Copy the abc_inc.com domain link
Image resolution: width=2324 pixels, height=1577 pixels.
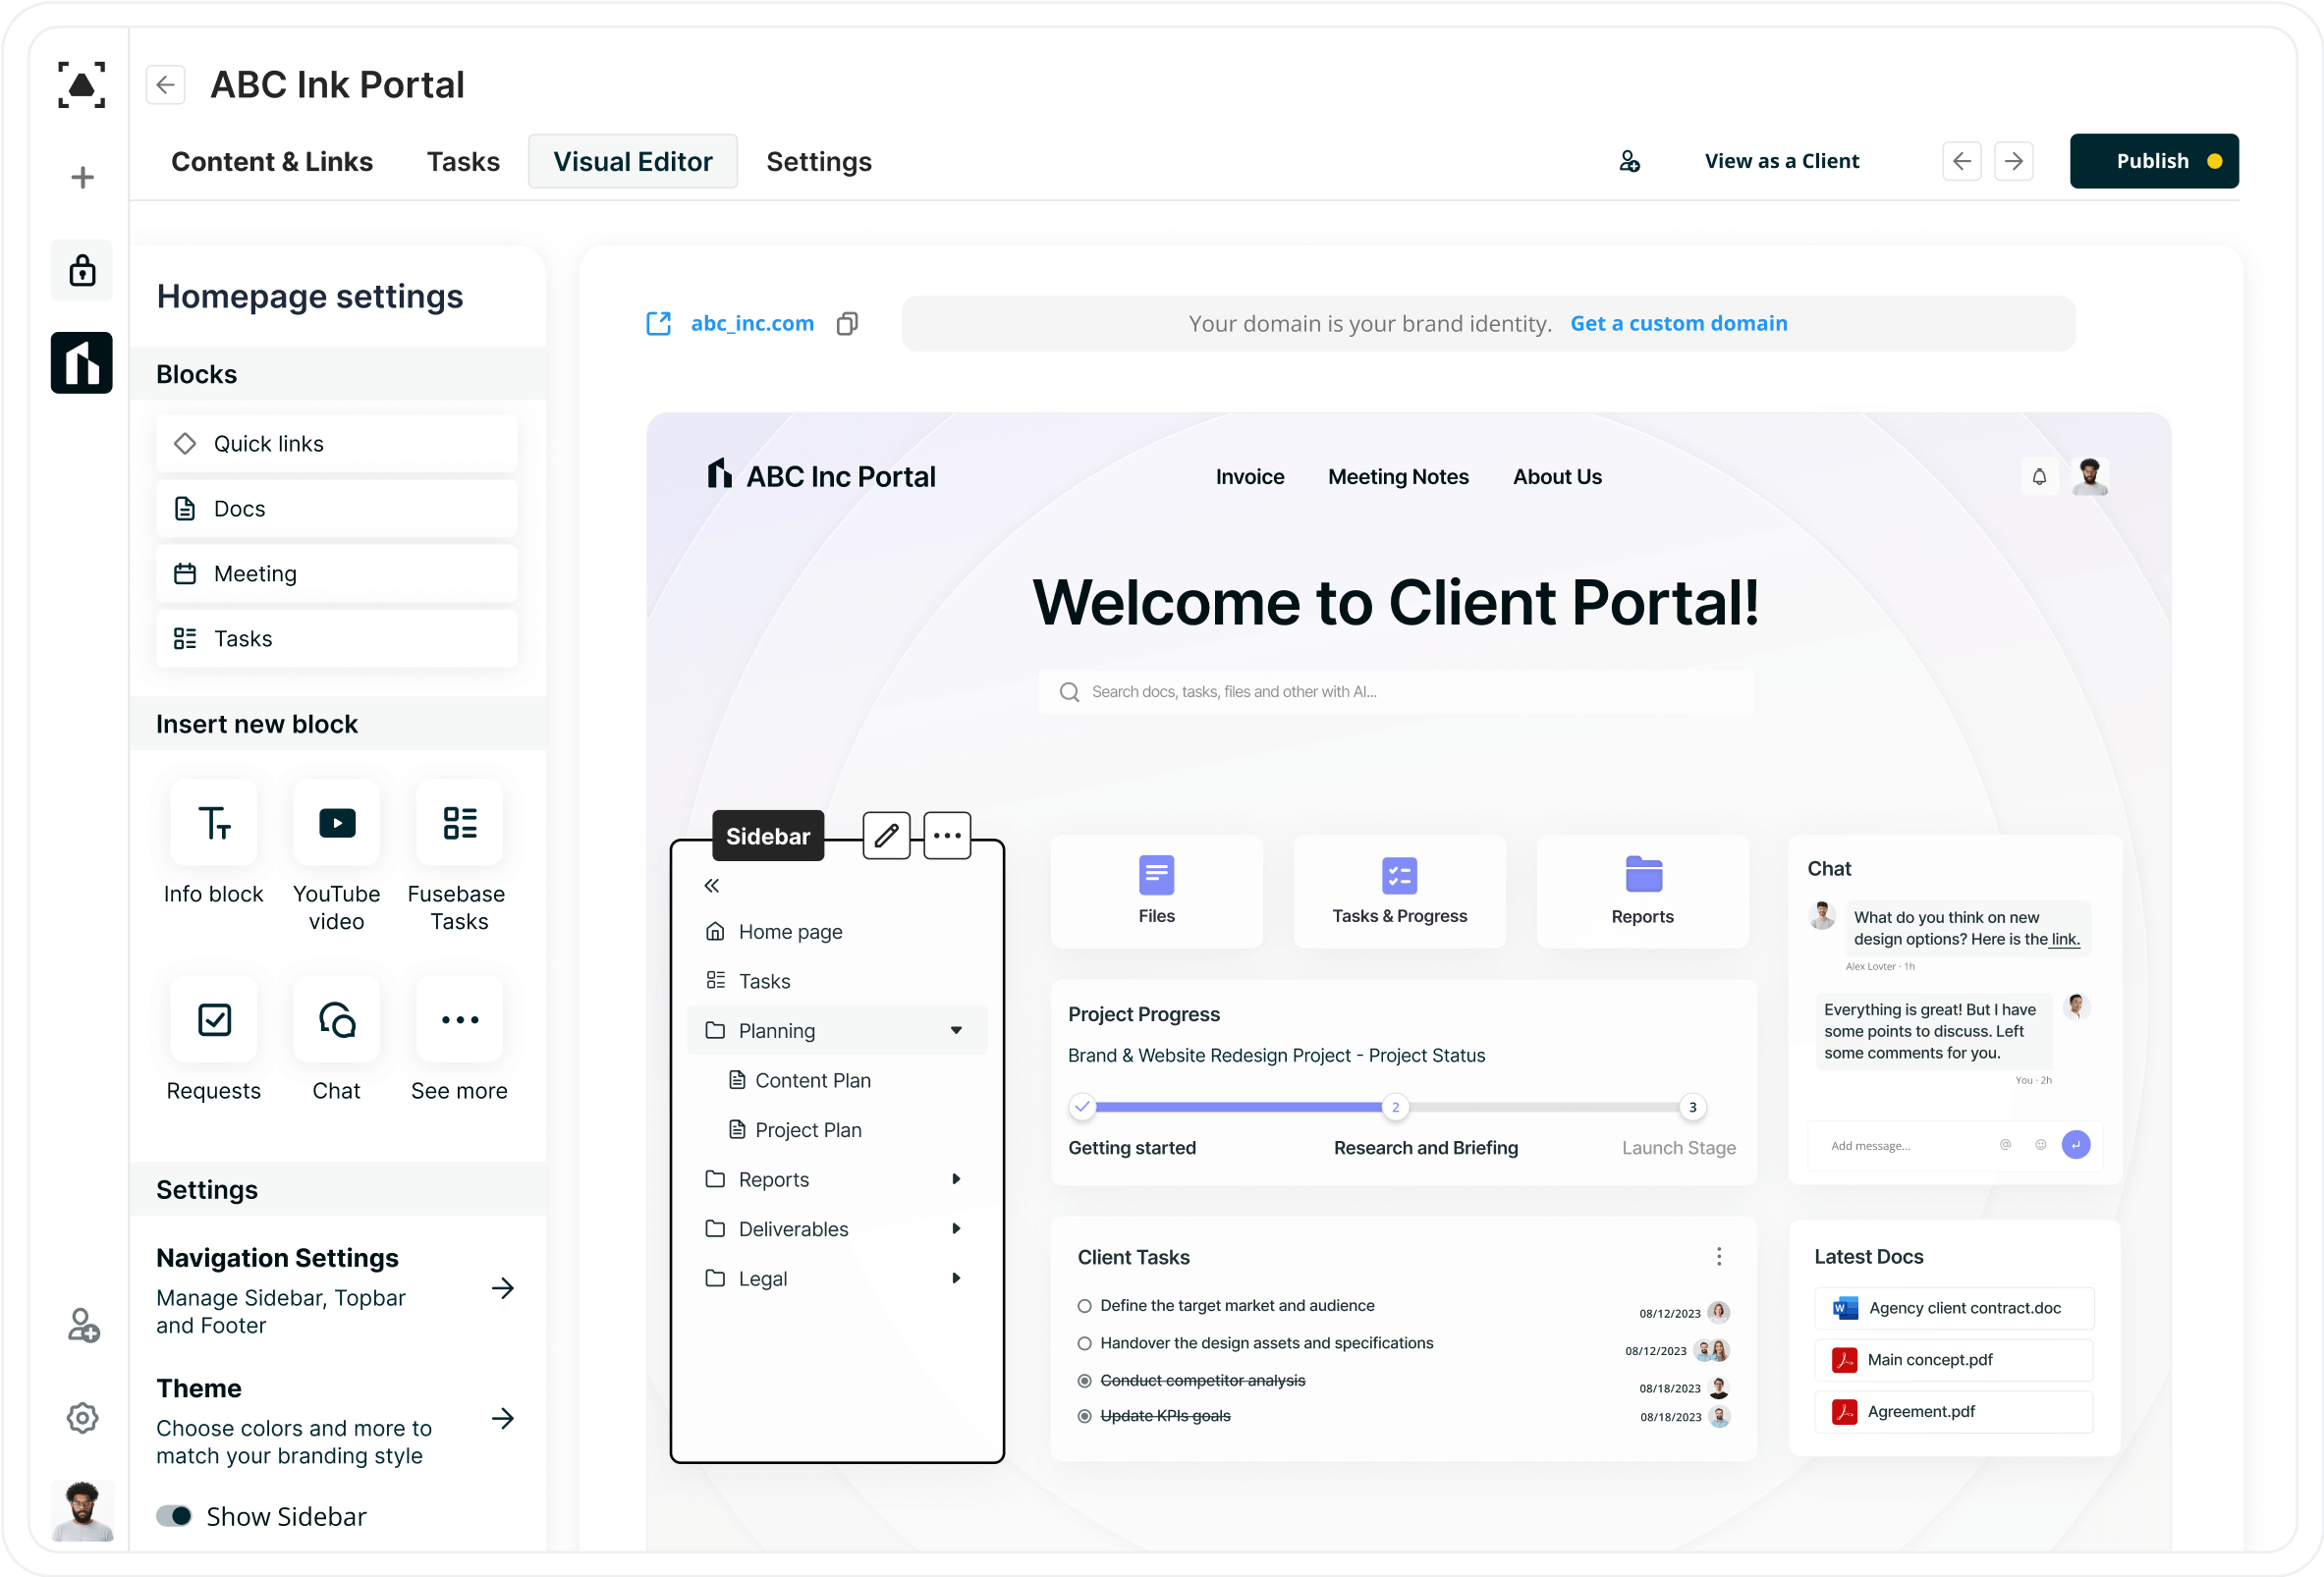click(847, 323)
